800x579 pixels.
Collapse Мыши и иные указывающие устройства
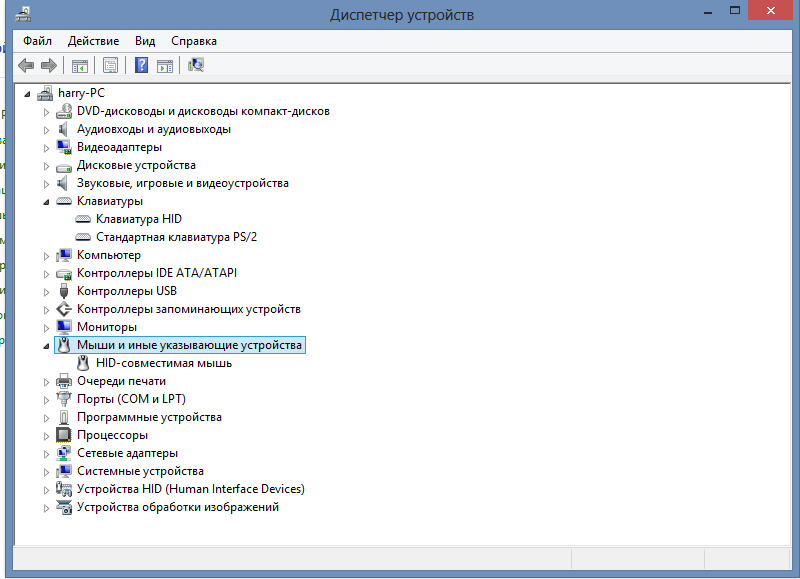click(x=46, y=345)
